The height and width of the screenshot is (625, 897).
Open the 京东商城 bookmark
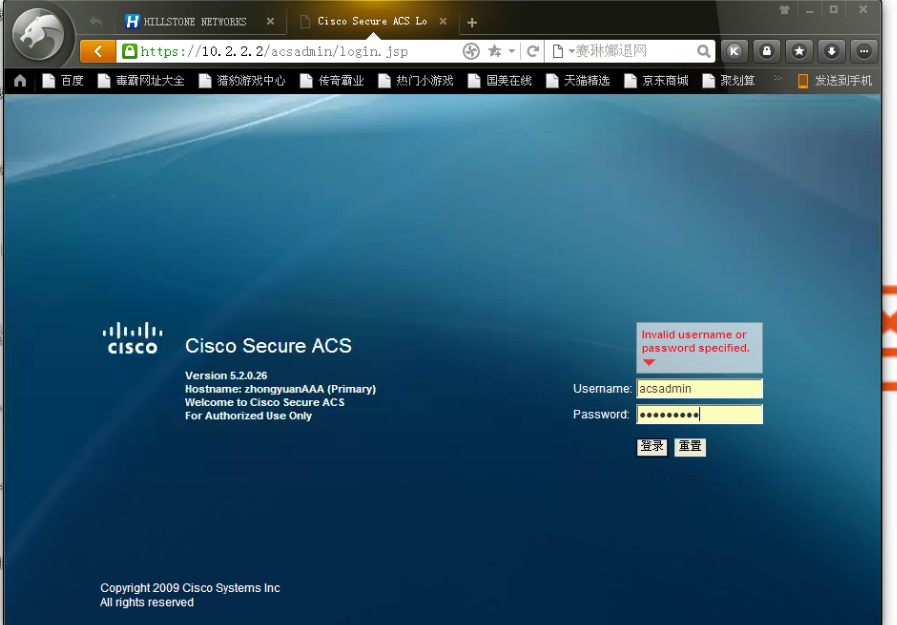click(x=656, y=81)
